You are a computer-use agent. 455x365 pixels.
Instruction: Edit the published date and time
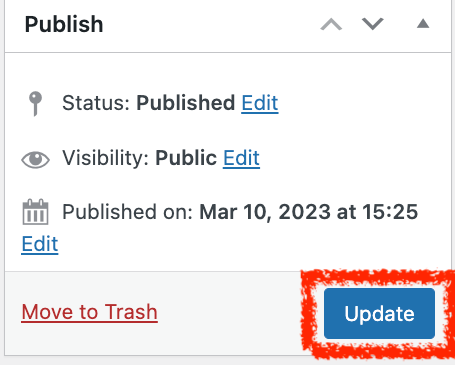click(40, 244)
